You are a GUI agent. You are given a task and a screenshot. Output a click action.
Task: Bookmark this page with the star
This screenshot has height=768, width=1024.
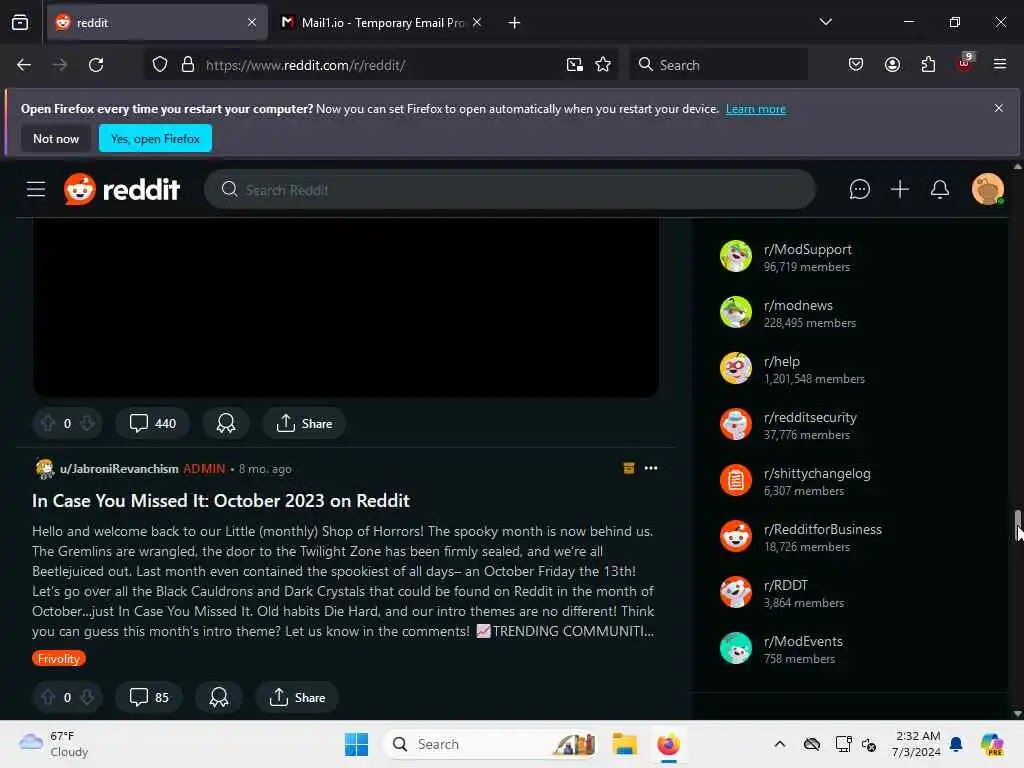[603, 65]
